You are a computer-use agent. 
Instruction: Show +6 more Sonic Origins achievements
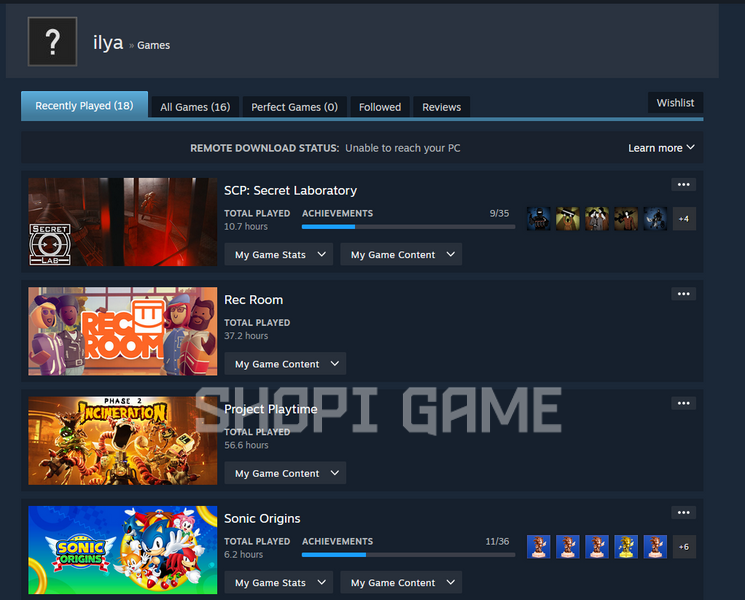point(684,546)
